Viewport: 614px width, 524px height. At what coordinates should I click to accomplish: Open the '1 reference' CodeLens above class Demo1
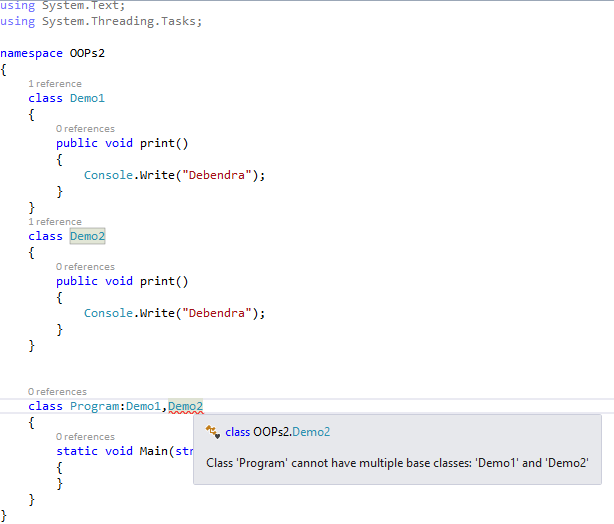(55, 84)
